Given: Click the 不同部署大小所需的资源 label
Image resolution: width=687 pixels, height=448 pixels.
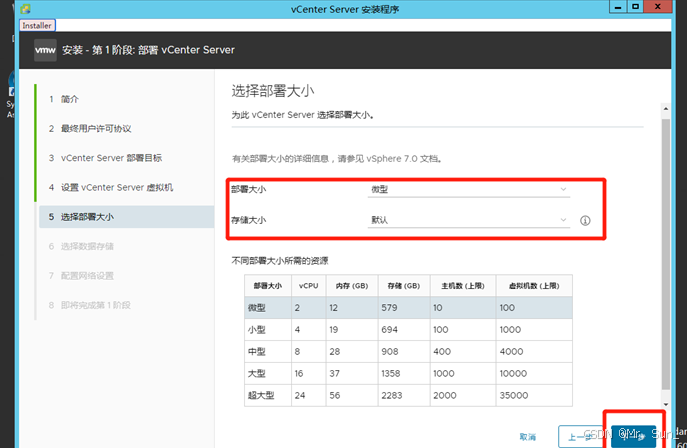Looking at the screenshot, I should (x=280, y=261).
